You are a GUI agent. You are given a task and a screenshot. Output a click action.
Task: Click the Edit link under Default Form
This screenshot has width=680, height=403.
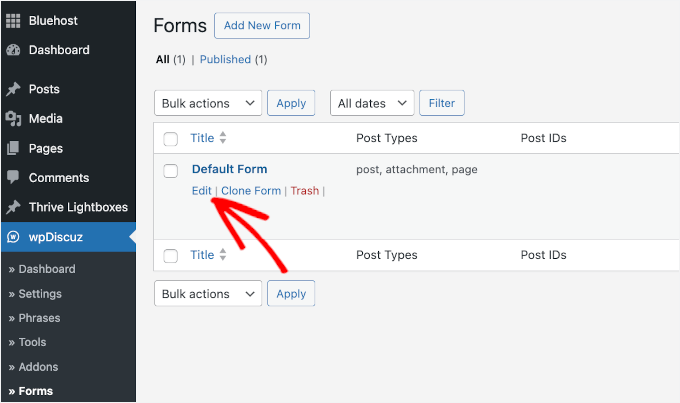201,191
